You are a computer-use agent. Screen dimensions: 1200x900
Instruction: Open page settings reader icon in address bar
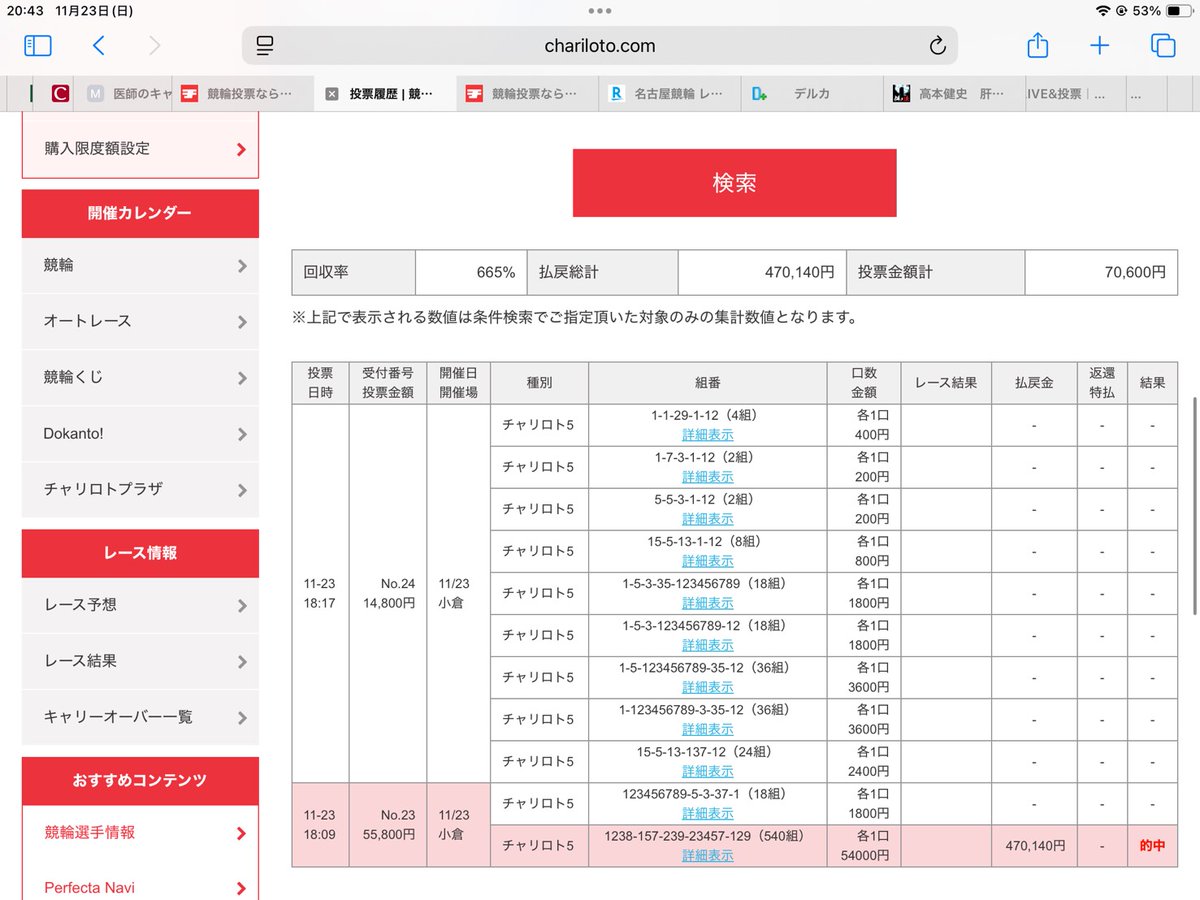point(265,46)
